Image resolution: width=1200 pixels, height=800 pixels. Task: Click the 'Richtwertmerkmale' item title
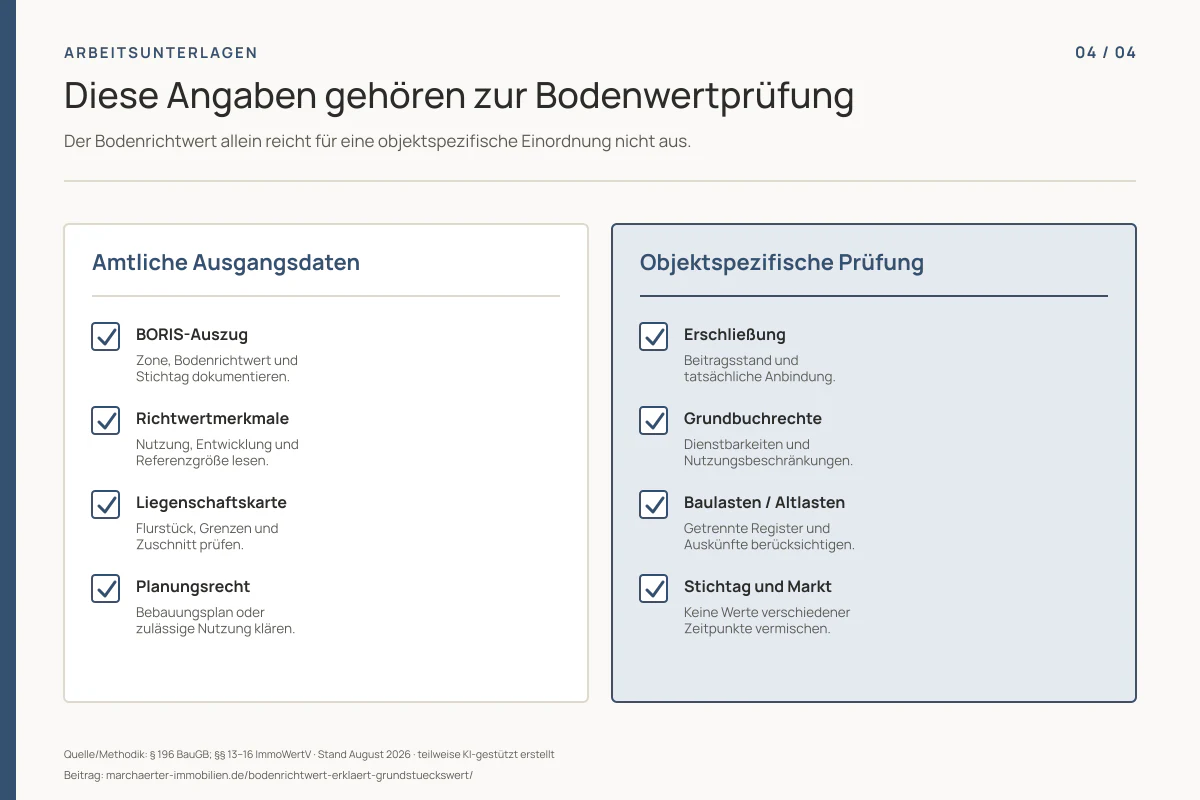(213, 419)
